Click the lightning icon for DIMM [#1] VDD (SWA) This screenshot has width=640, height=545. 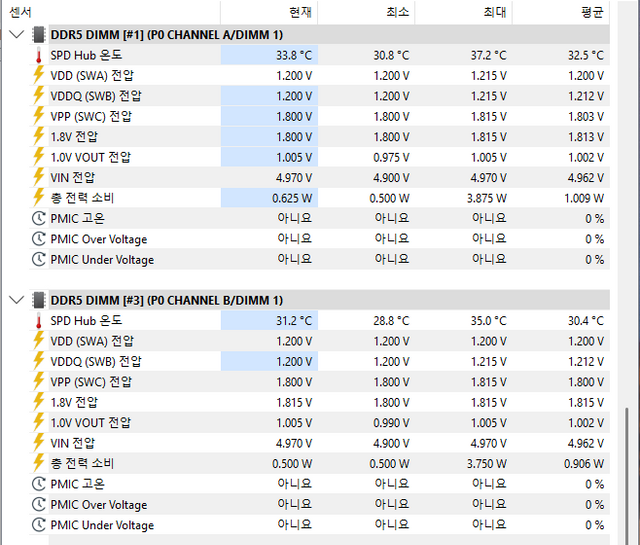(x=39, y=75)
